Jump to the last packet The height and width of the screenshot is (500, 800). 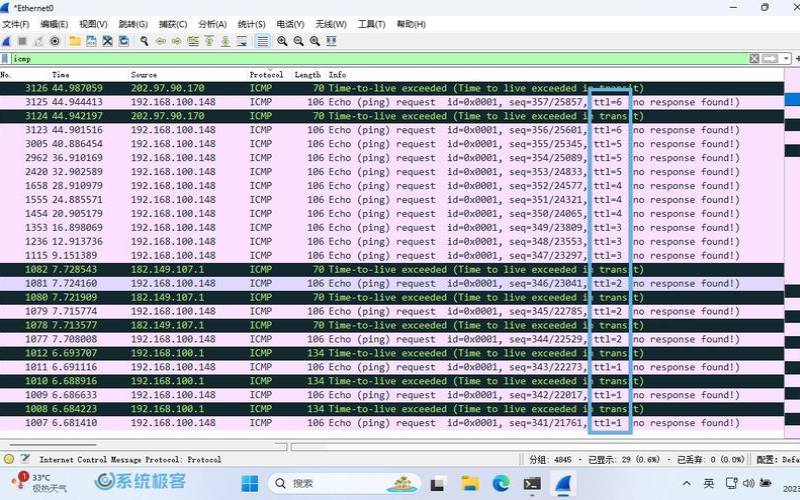pos(225,41)
